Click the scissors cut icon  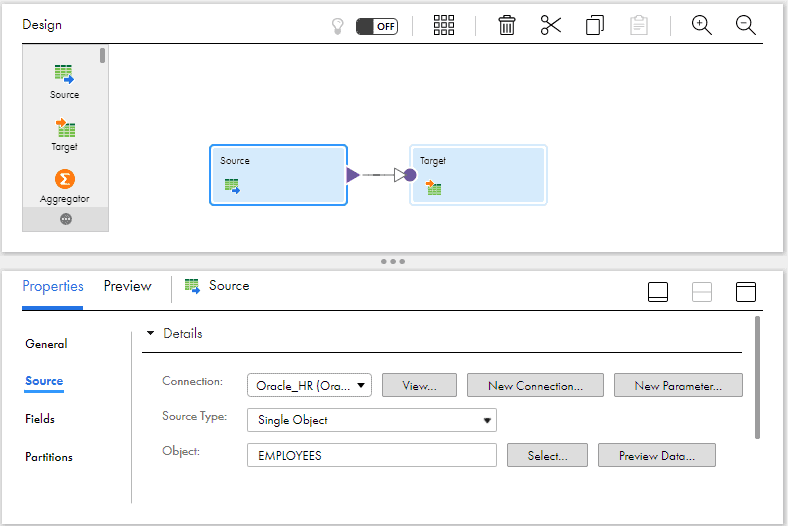click(551, 25)
